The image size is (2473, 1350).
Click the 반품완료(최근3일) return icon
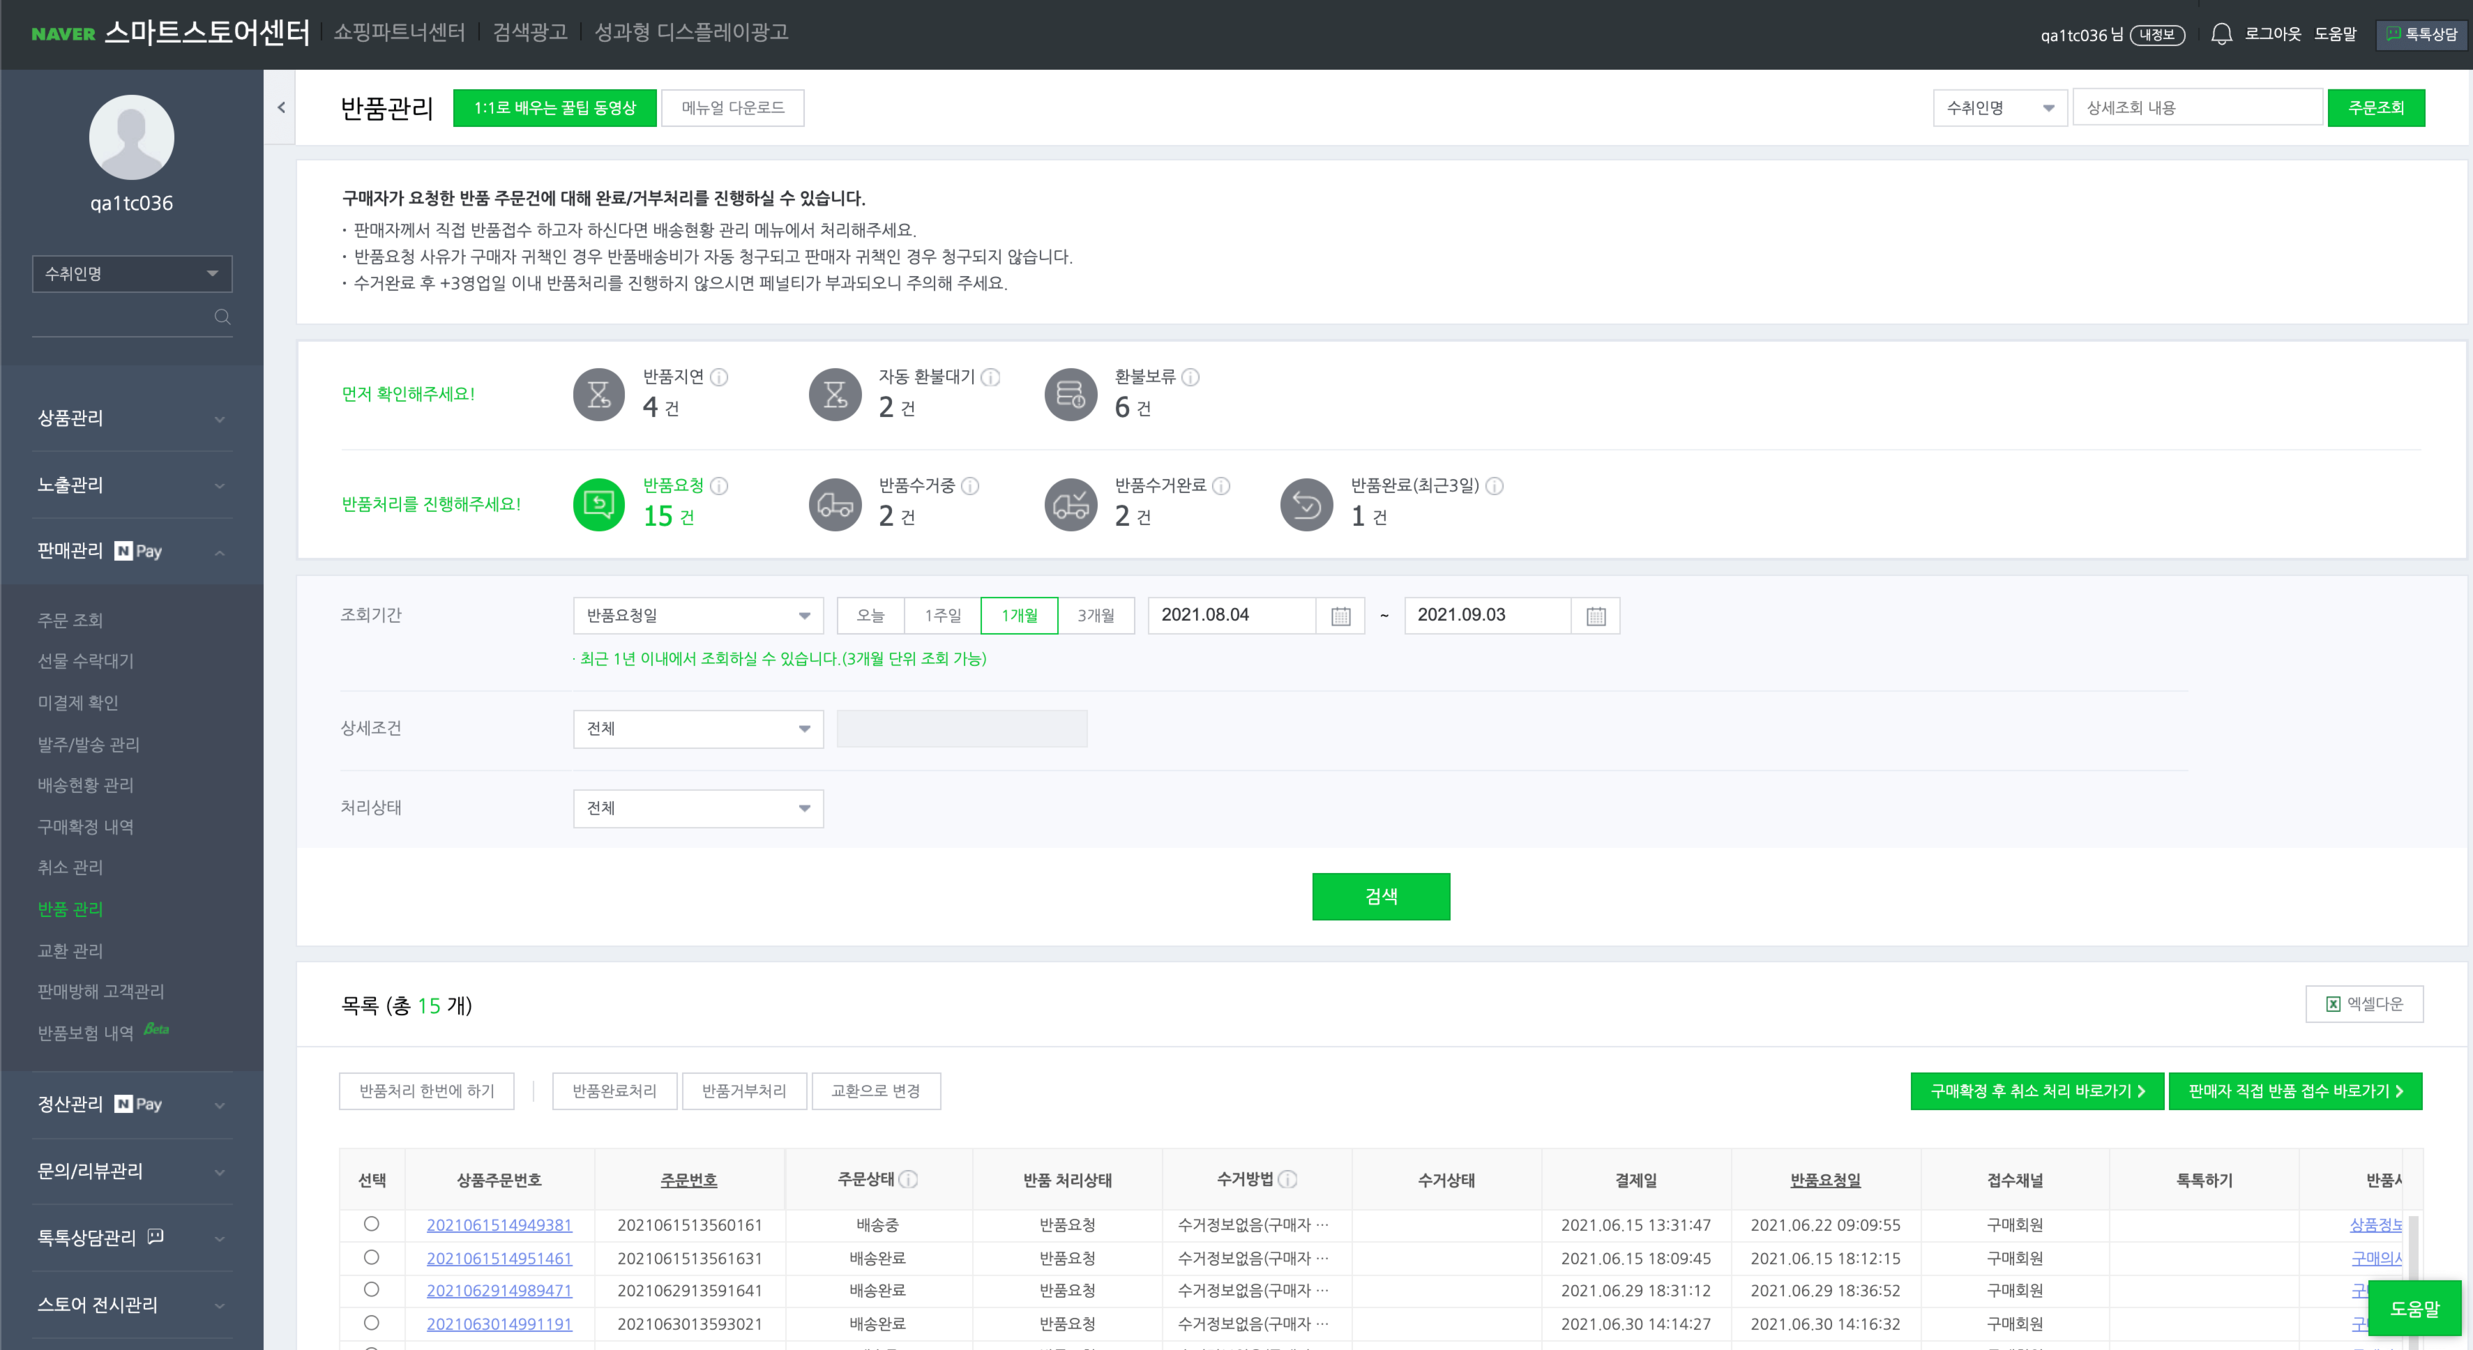[1305, 503]
